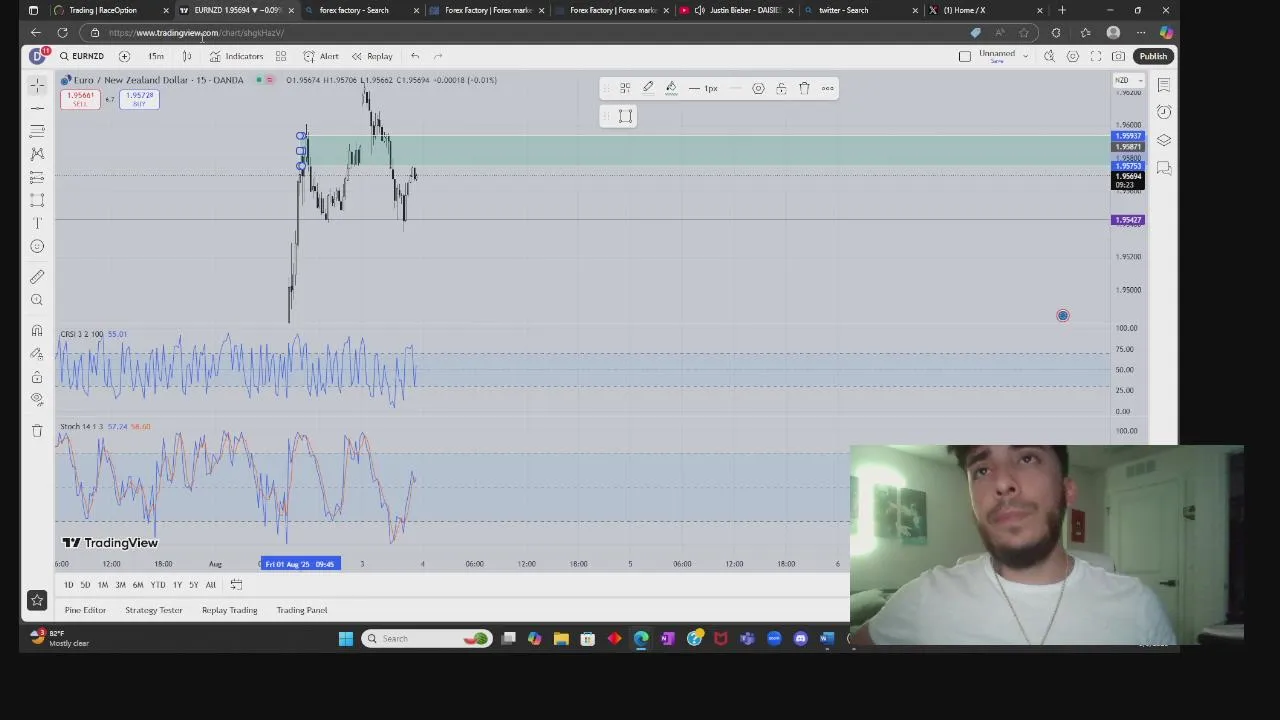Delete the selected drawing
Viewport: 1280px width, 720px height.
tap(804, 88)
